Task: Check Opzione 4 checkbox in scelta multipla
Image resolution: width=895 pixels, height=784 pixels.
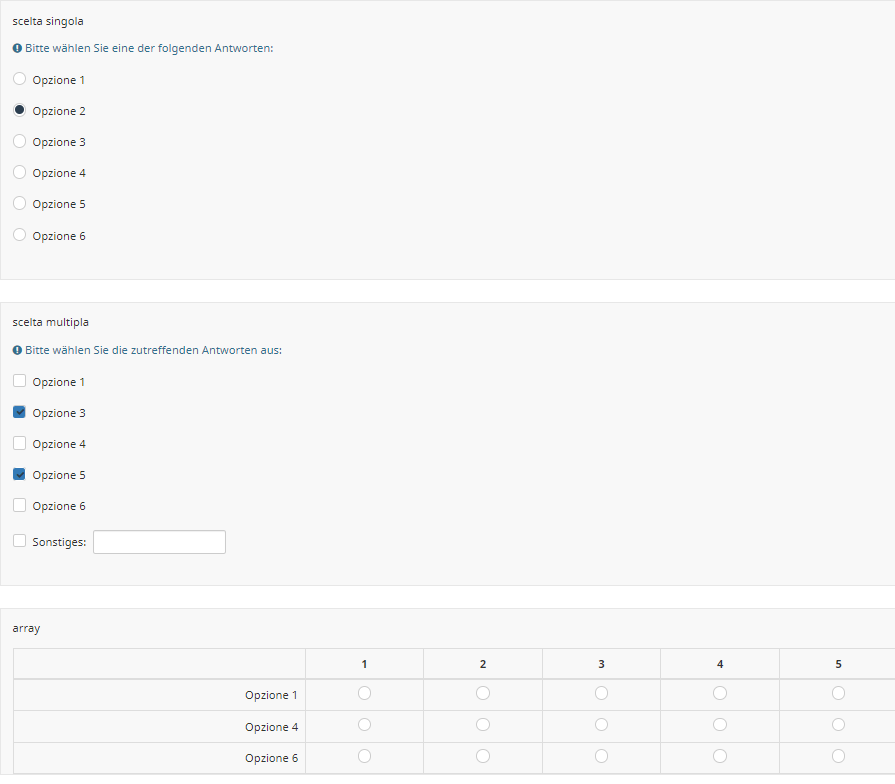Action: pyautogui.click(x=19, y=443)
